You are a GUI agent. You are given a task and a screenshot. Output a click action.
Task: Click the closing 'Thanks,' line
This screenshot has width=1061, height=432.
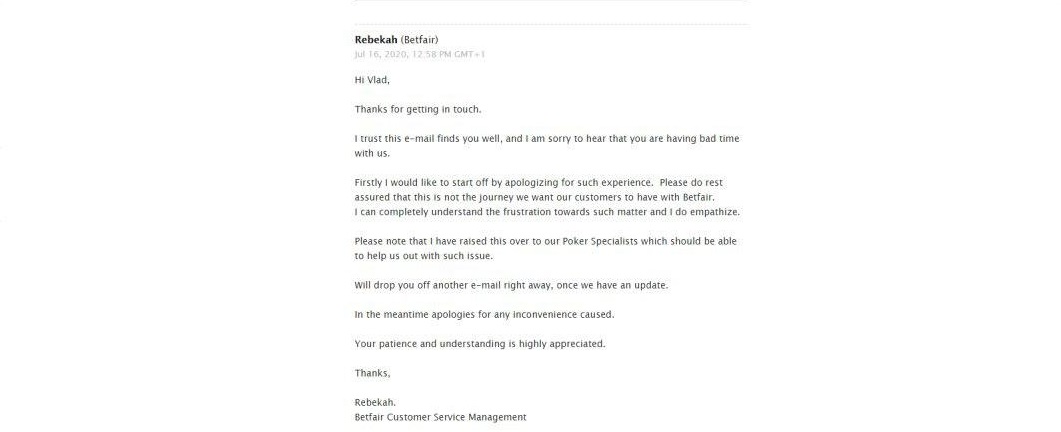pos(372,373)
